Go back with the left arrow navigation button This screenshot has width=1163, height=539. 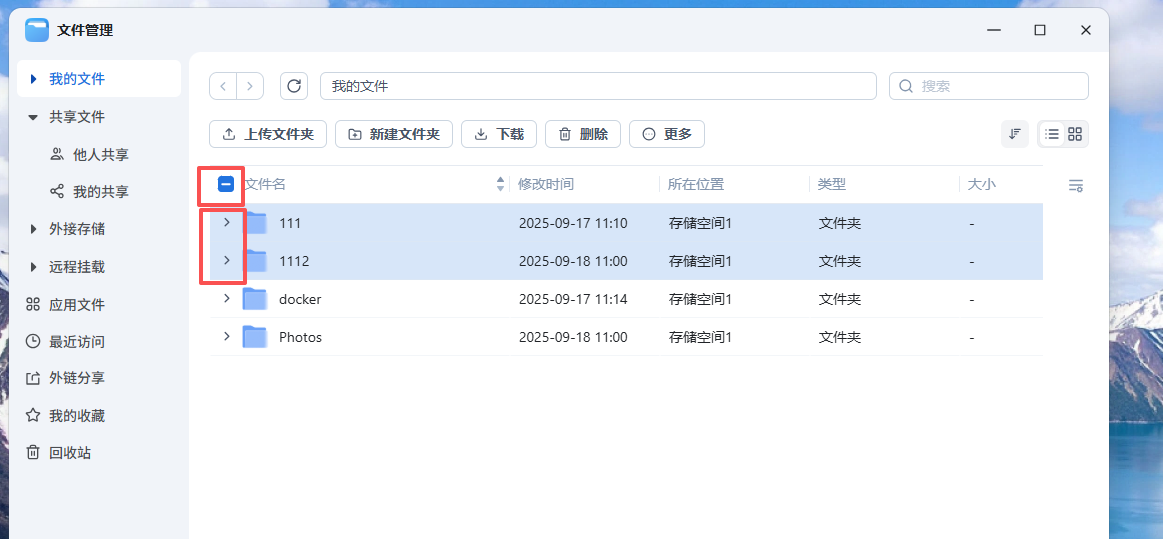pyautogui.click(x=223, y=86)
